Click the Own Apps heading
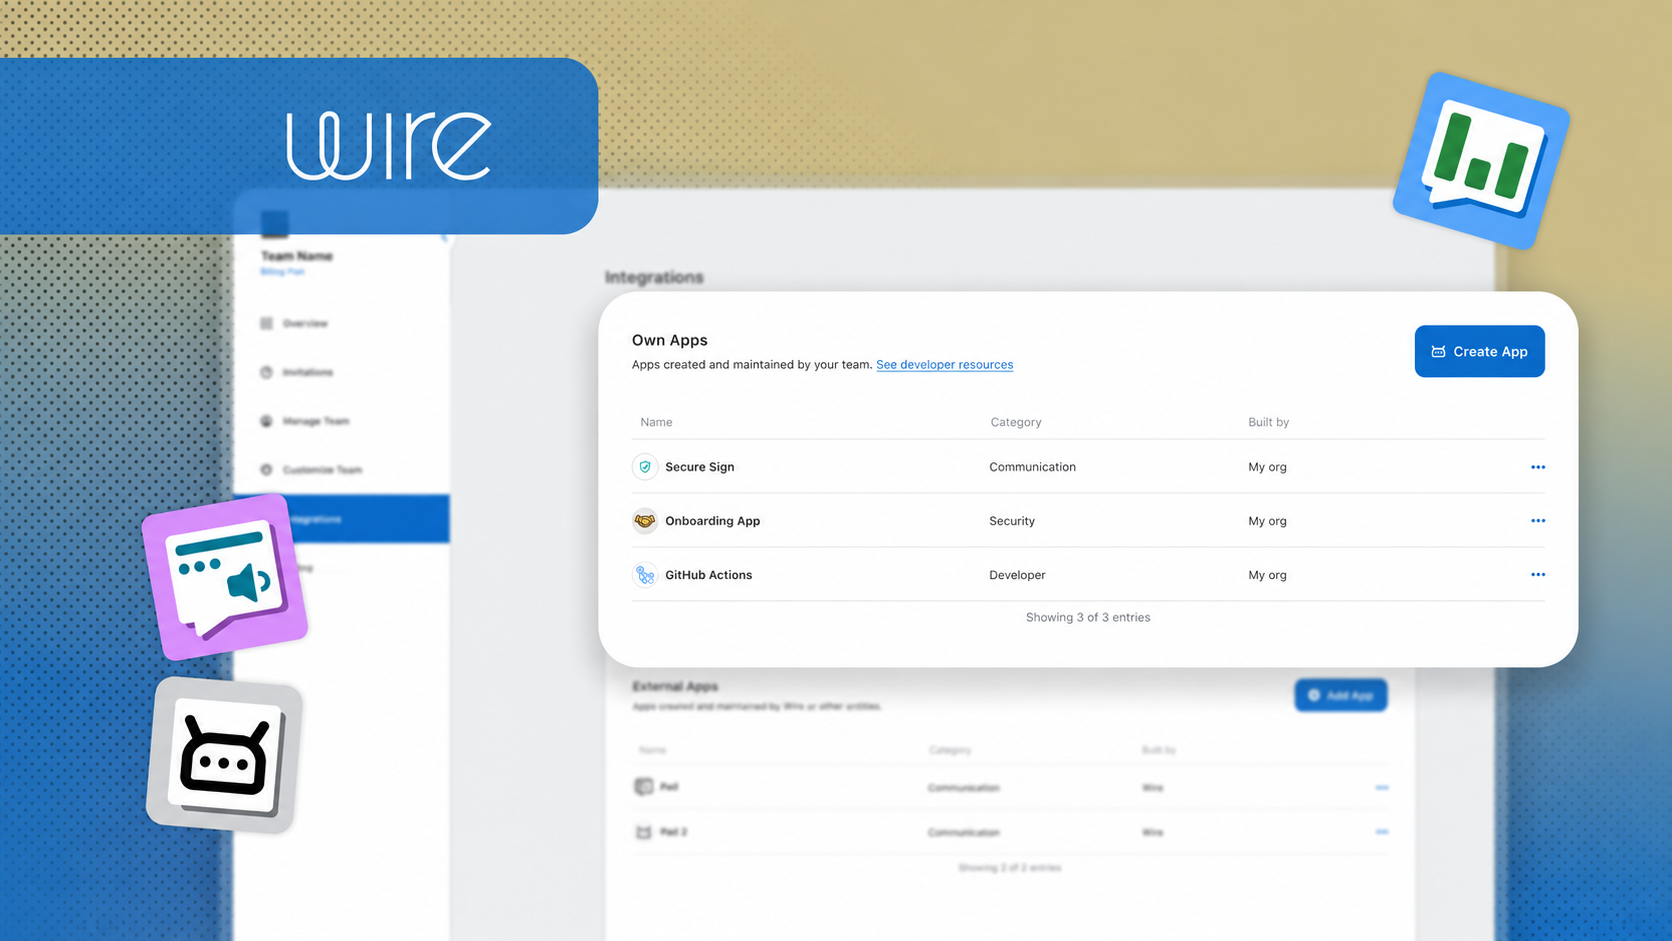The image size is (1672, 941). pyautogui.click(x=669, y=340)
